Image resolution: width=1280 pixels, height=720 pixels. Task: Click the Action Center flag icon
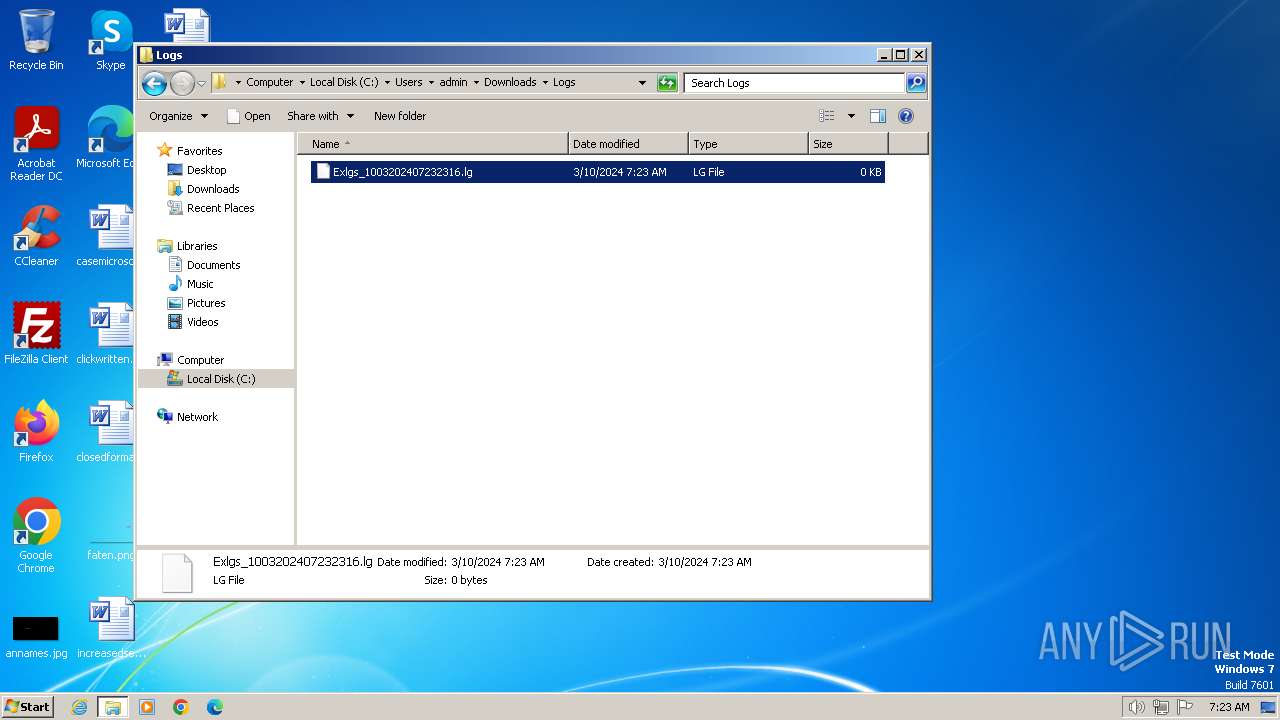click(1185, 707)
